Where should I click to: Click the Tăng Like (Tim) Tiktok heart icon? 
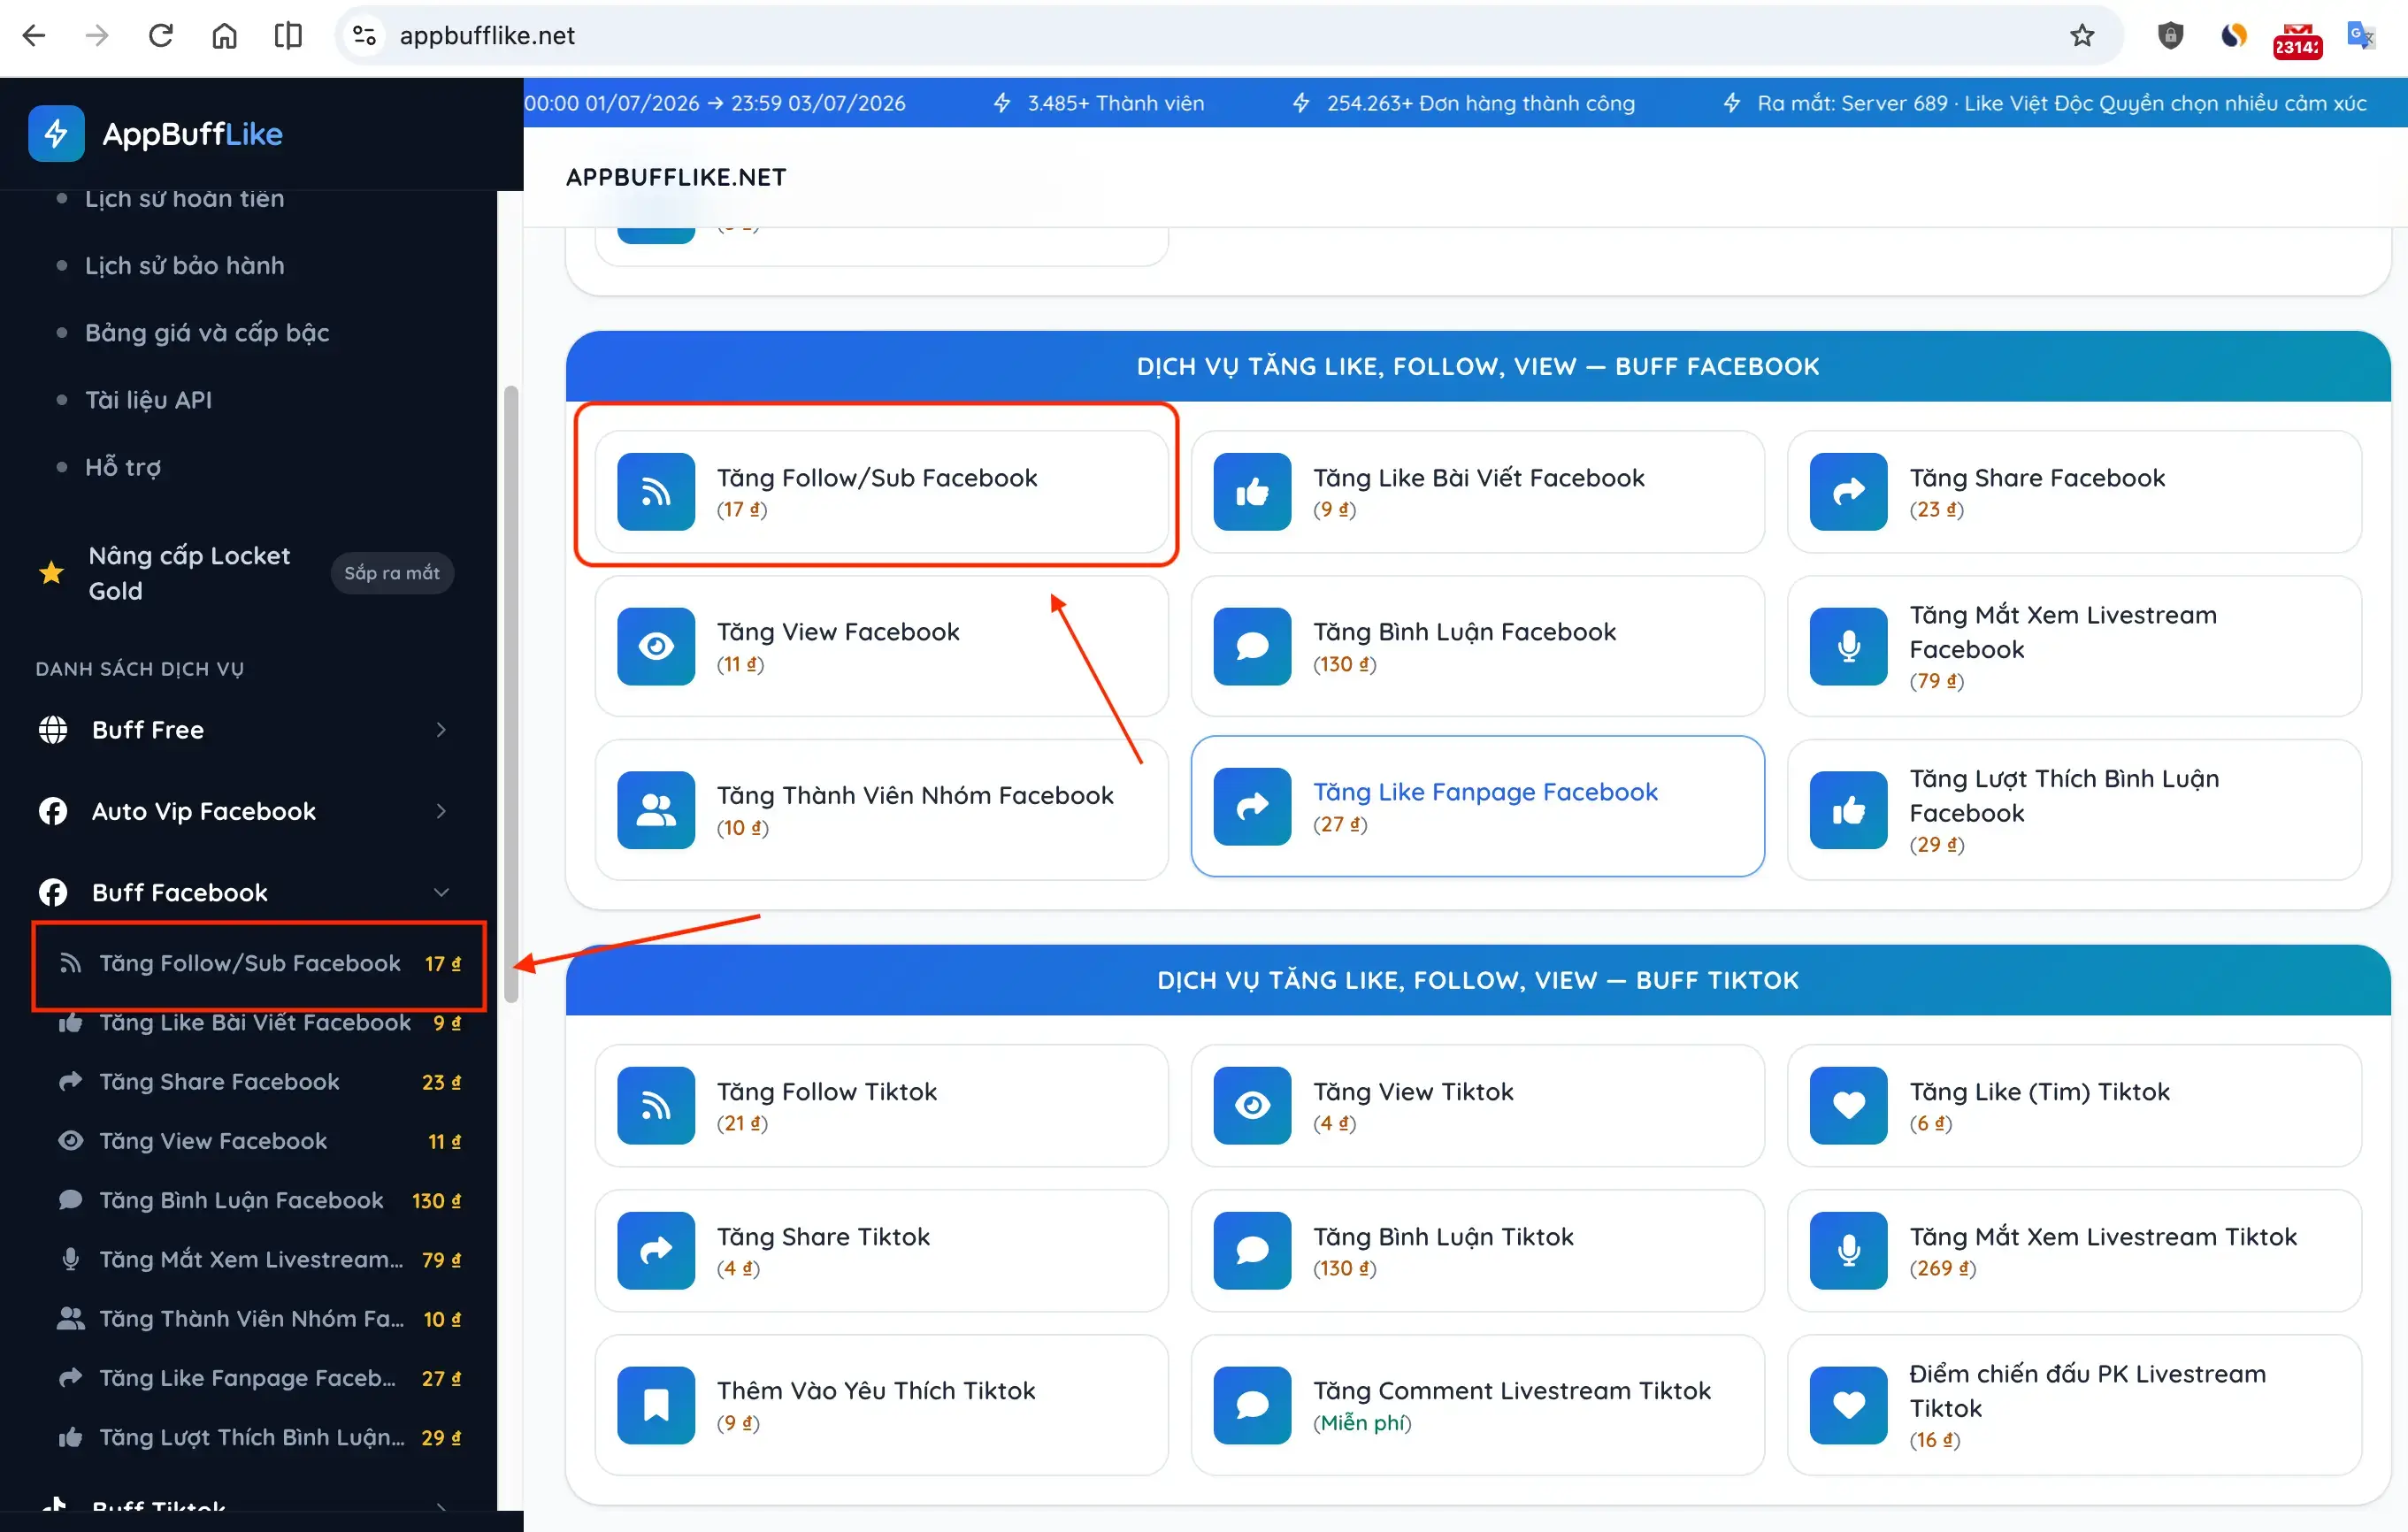1848,1105
